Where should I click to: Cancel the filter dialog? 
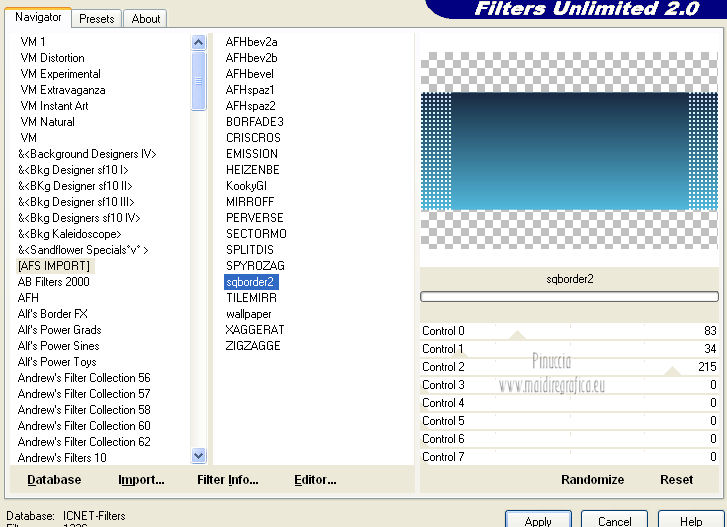pyautogui.click(x=614, y=520)
